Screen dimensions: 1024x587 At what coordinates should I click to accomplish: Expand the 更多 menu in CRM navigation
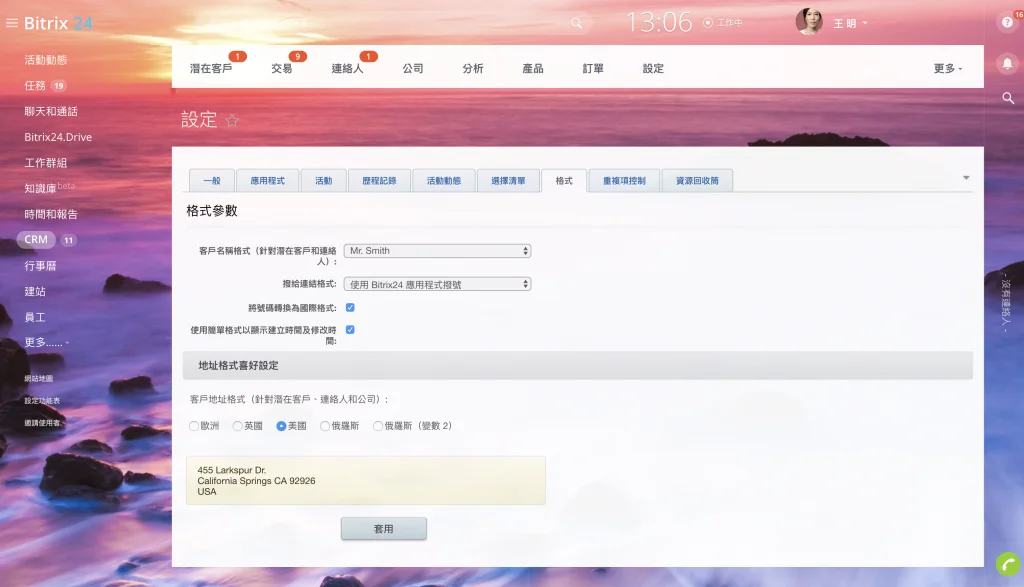[x=947, y=69]
